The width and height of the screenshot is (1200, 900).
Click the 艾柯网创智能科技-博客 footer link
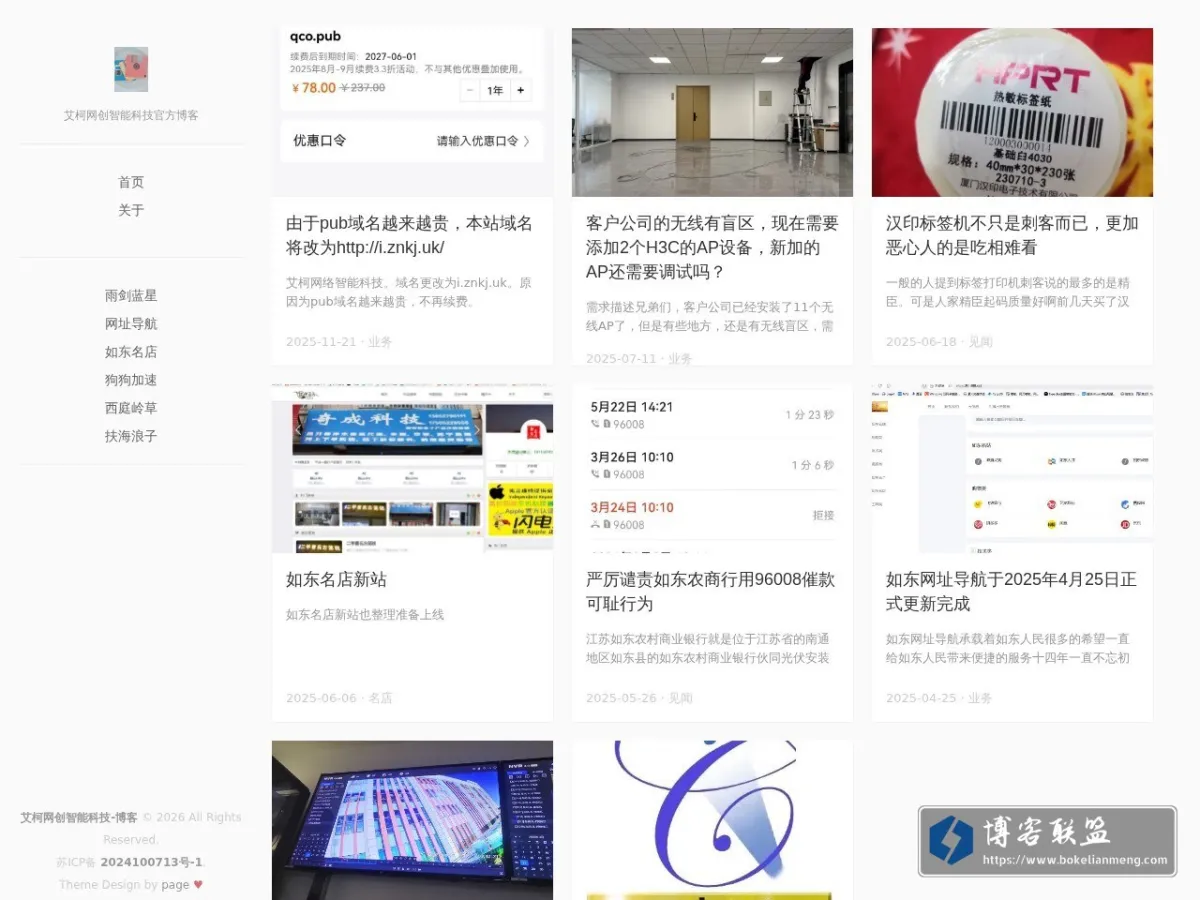(x=79, y=817)
